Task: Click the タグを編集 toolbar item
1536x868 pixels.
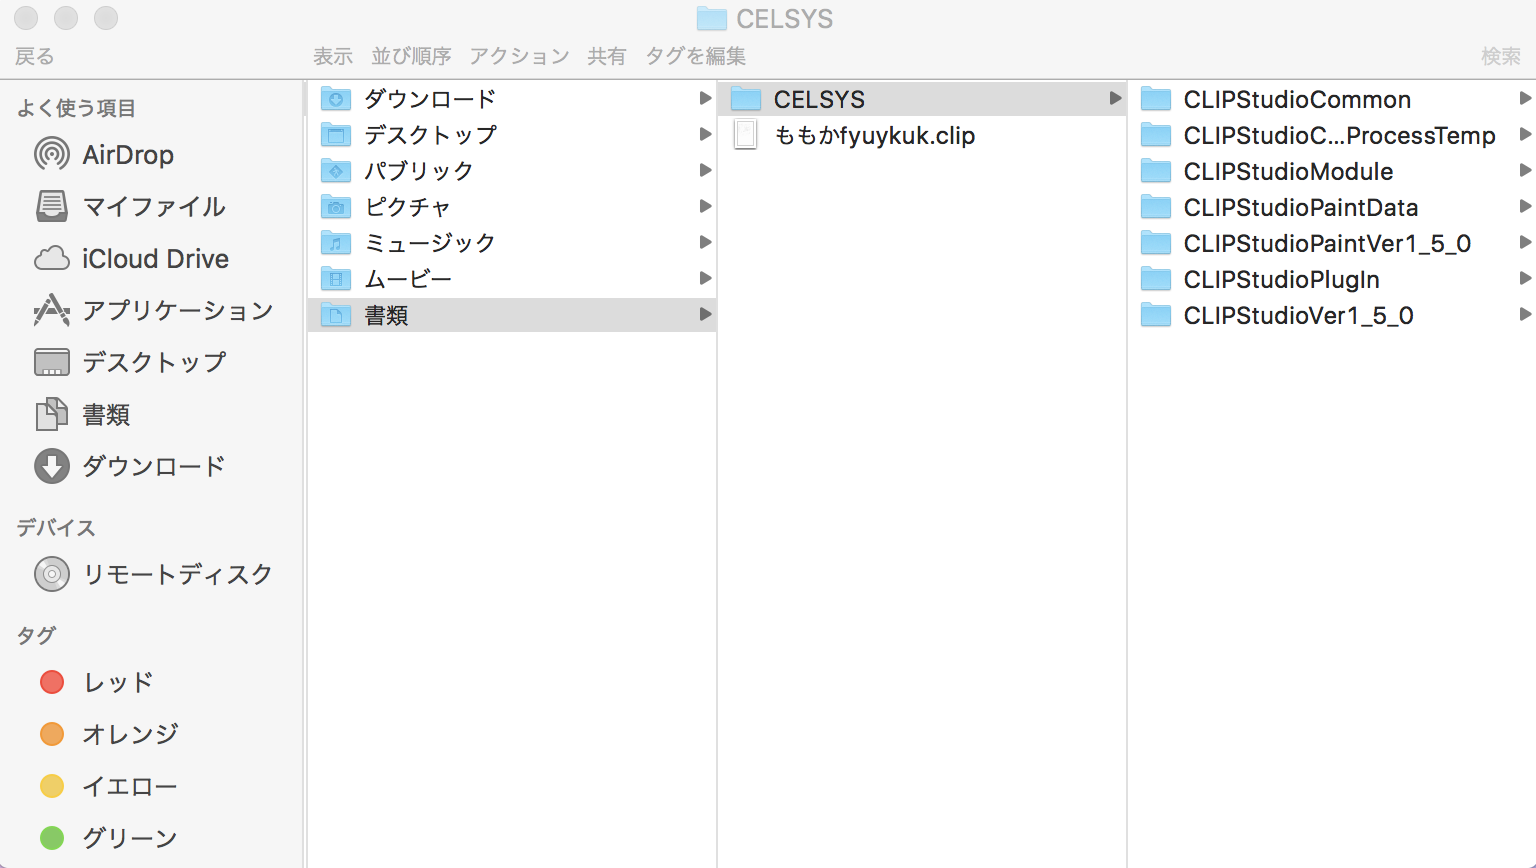Action: coord(696,56)
